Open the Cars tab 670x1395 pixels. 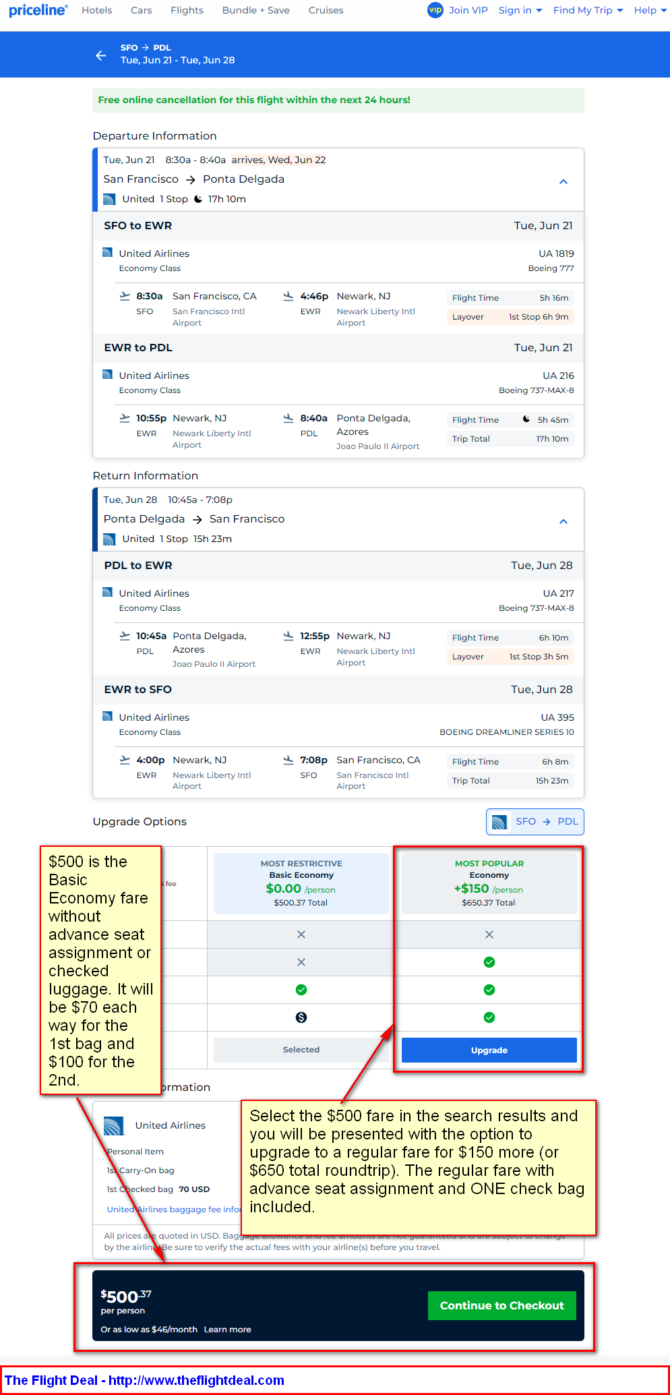141,10
